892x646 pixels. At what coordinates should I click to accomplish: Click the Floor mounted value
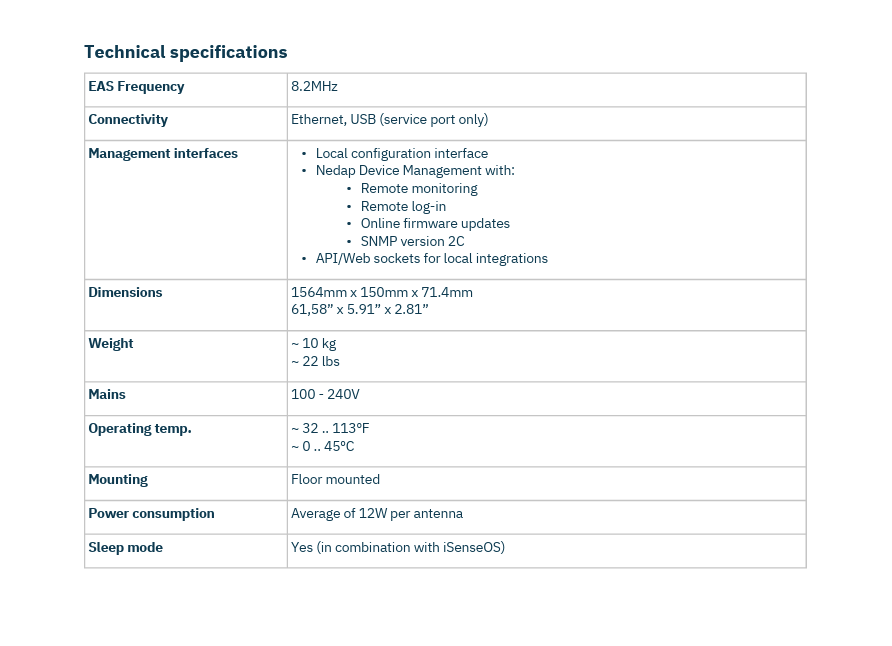click(335, 479)
